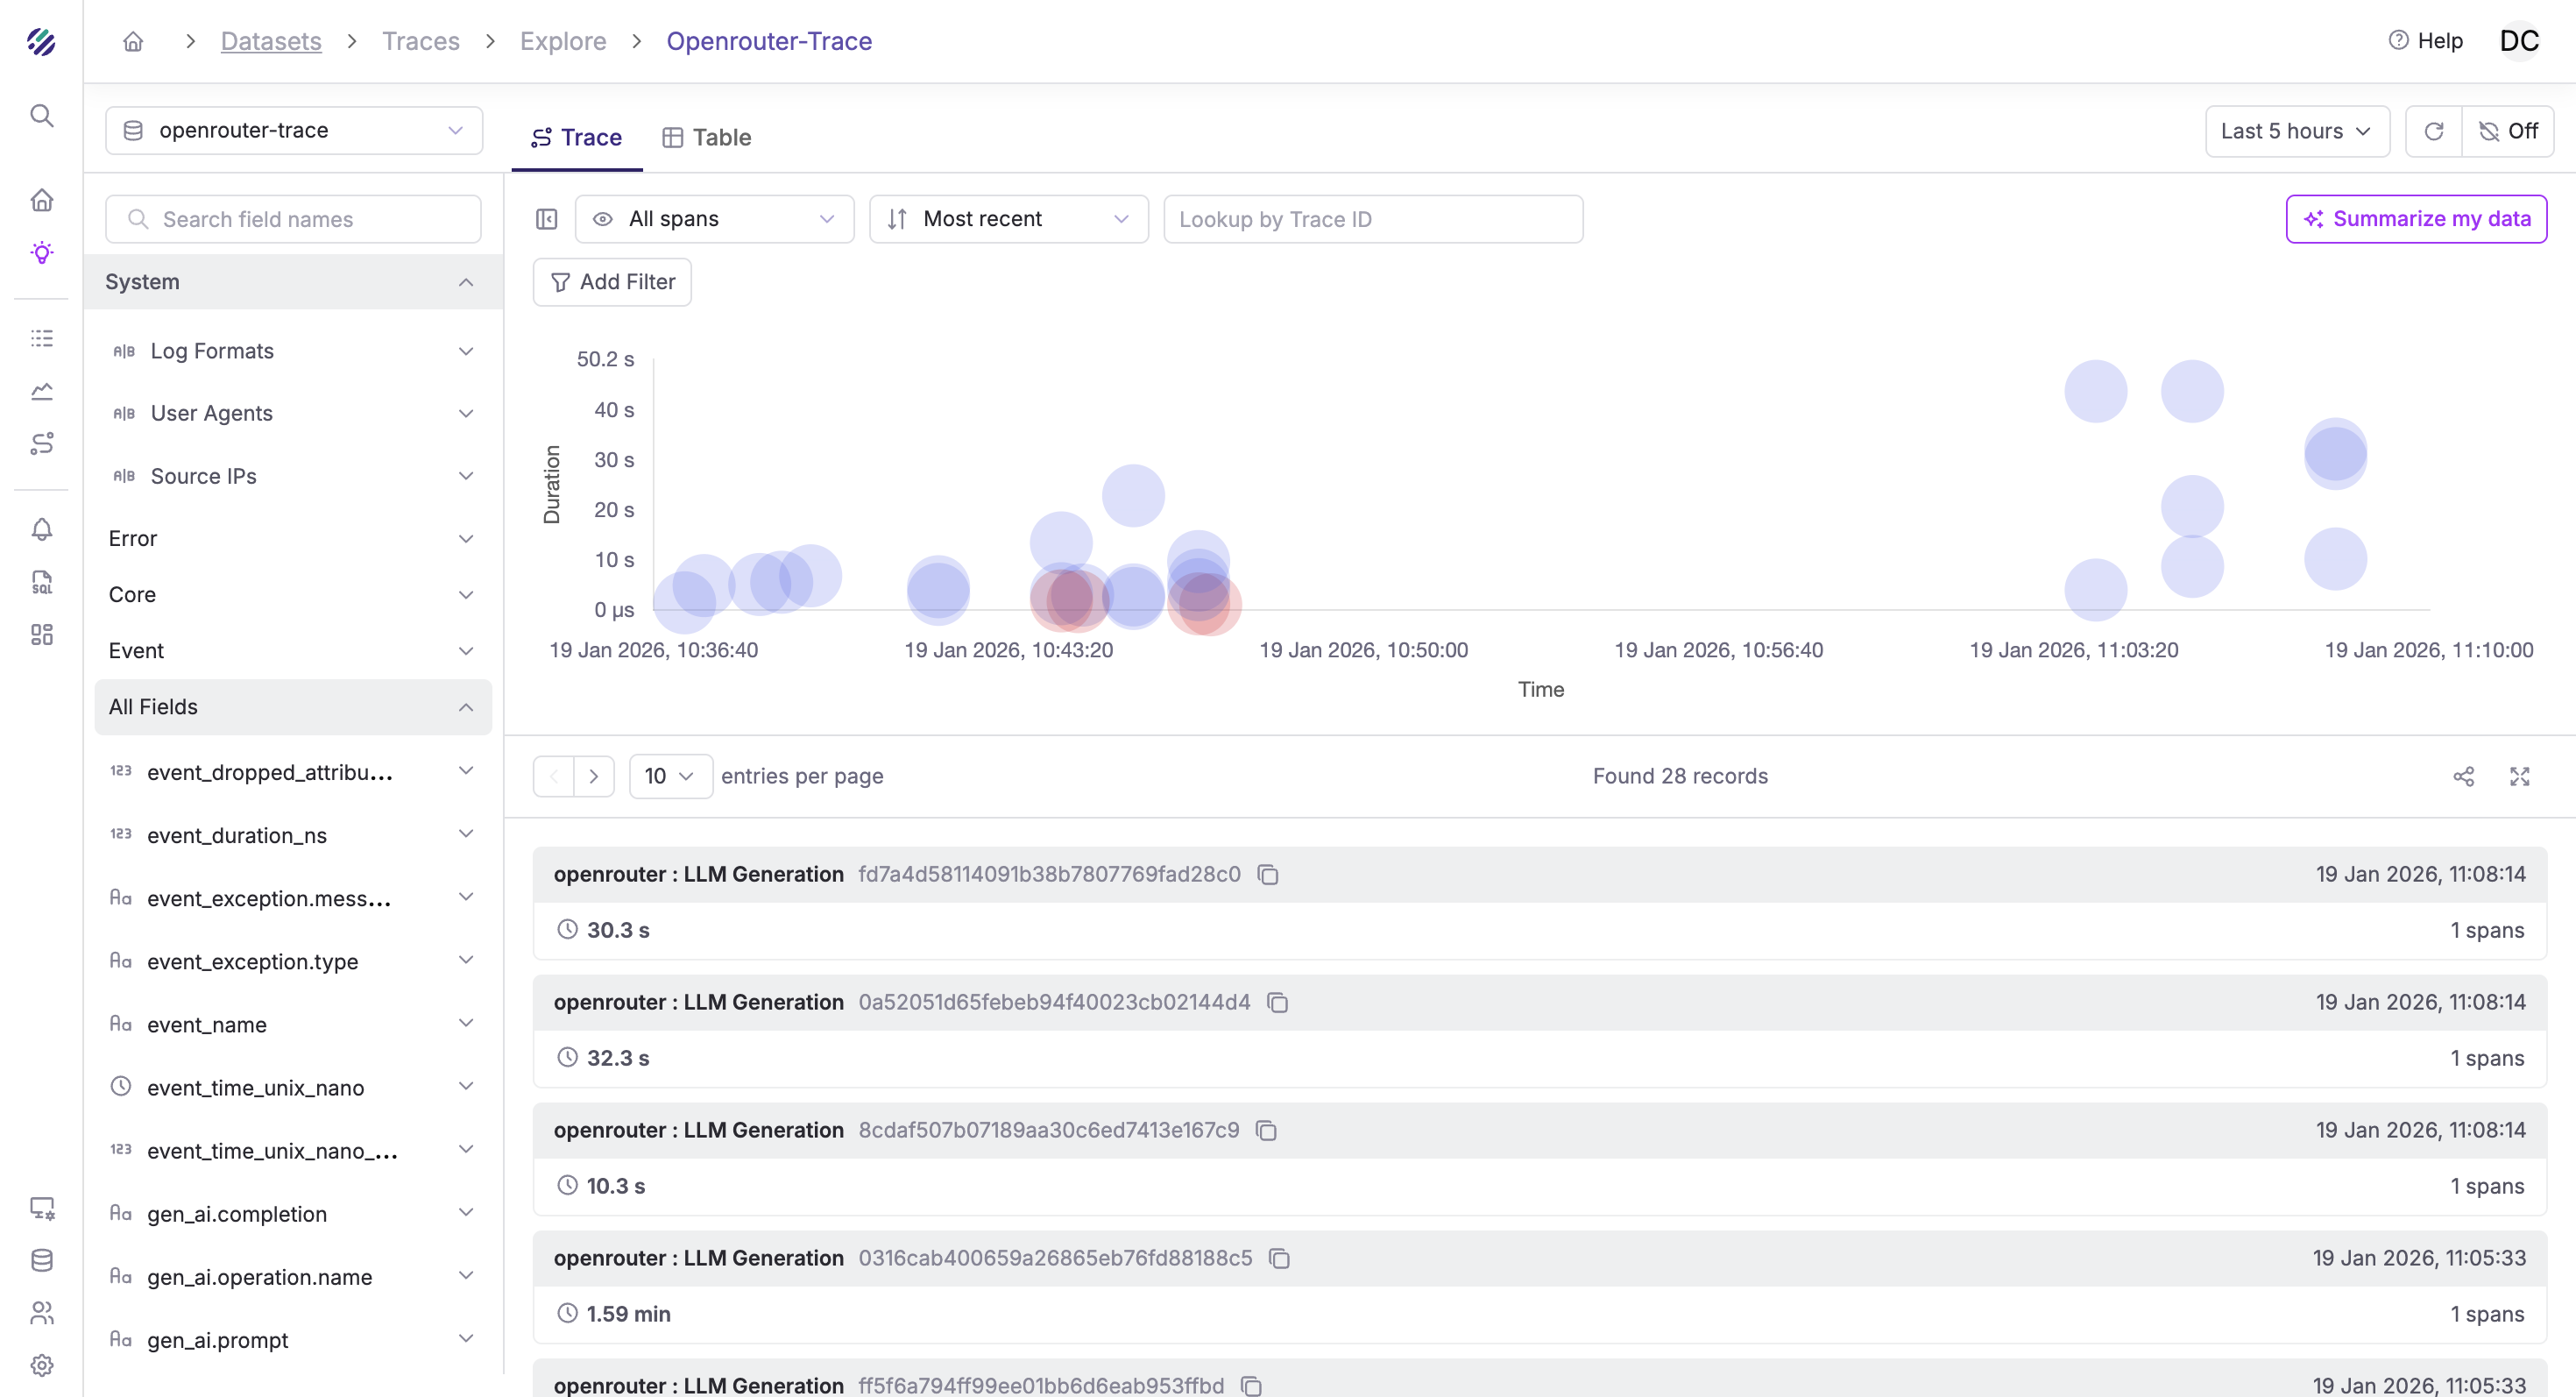
Task: Click the Add Filter button
Action: pos(612,282)
